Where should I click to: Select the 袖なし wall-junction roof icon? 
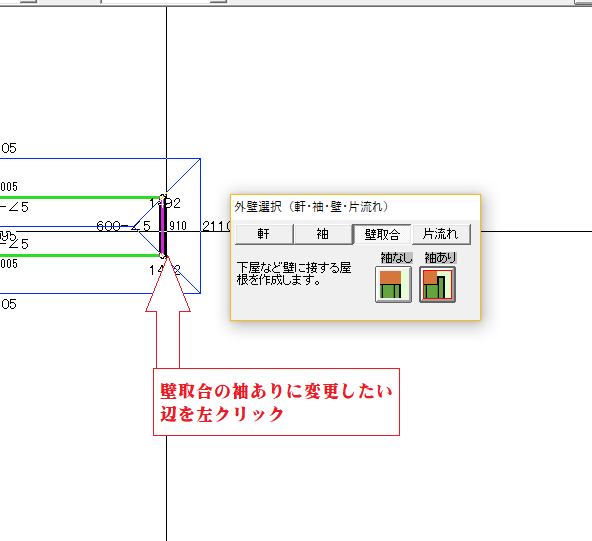[x=393, y=285]
